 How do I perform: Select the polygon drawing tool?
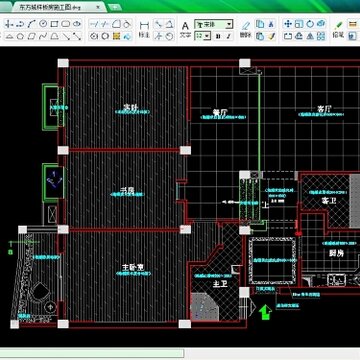point(20,36)
